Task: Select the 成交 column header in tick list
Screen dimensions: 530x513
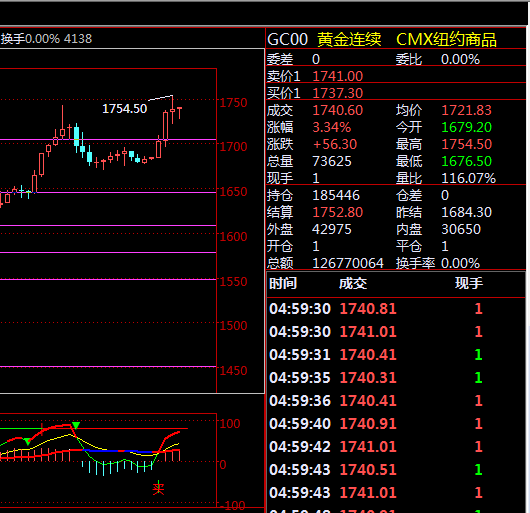Action: tap(353, 283)
